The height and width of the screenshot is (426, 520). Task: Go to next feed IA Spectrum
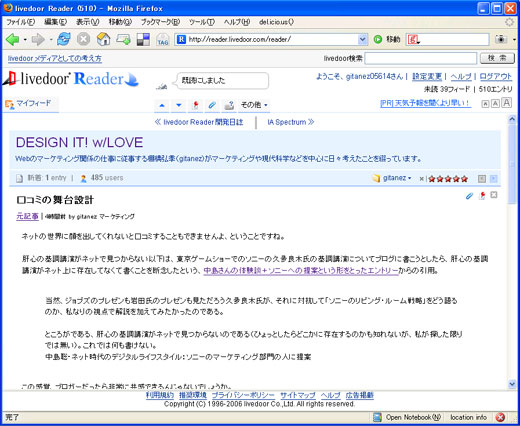click(x=291, y=122)
